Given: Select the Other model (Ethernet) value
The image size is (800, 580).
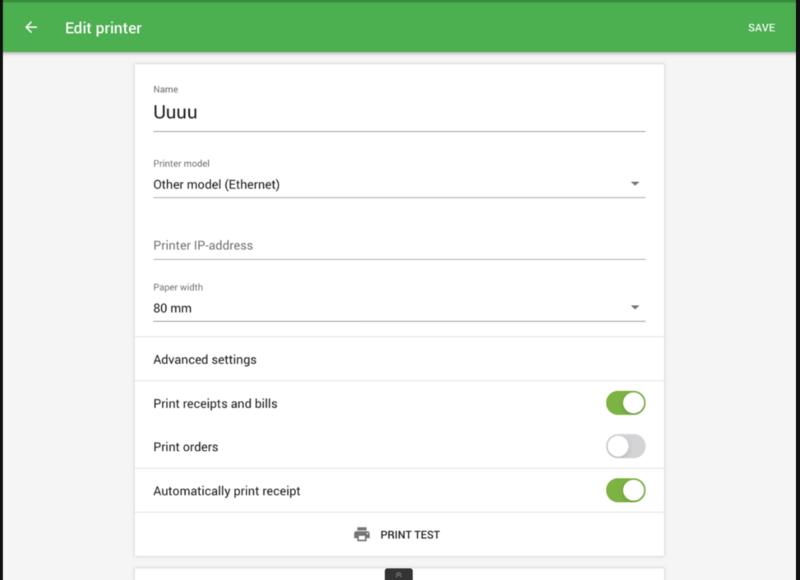Looking at the screenshot, I should click(x=216, y=185).
